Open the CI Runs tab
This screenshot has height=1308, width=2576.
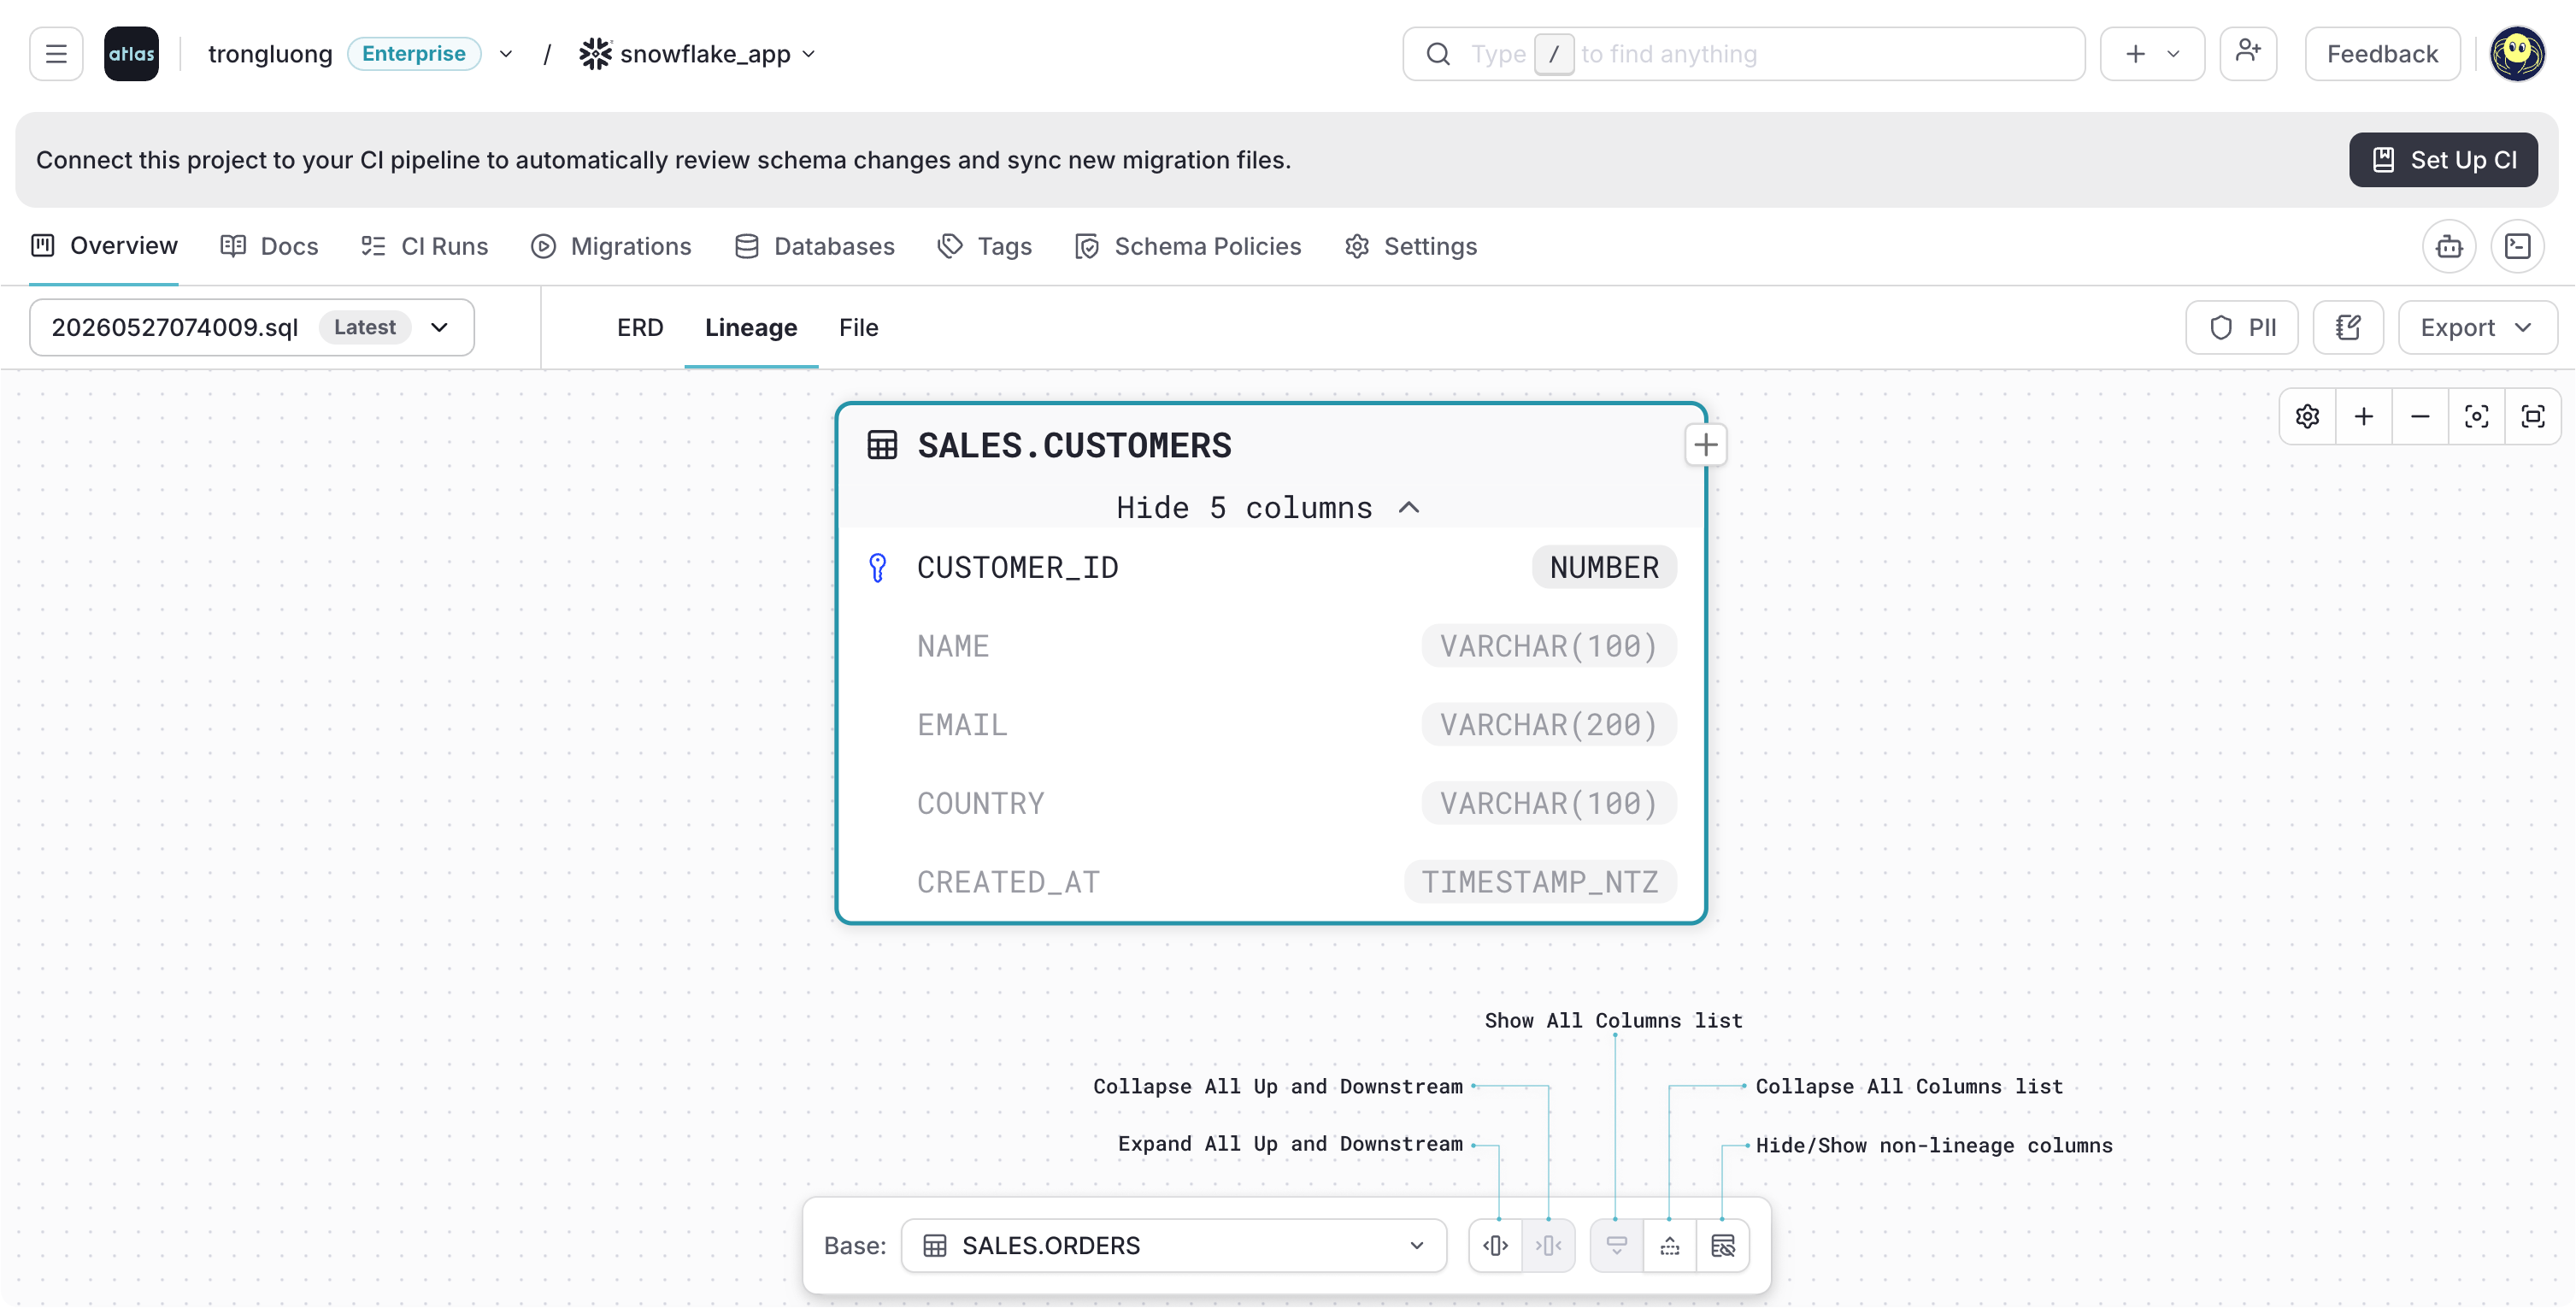[x=425, y=246]
